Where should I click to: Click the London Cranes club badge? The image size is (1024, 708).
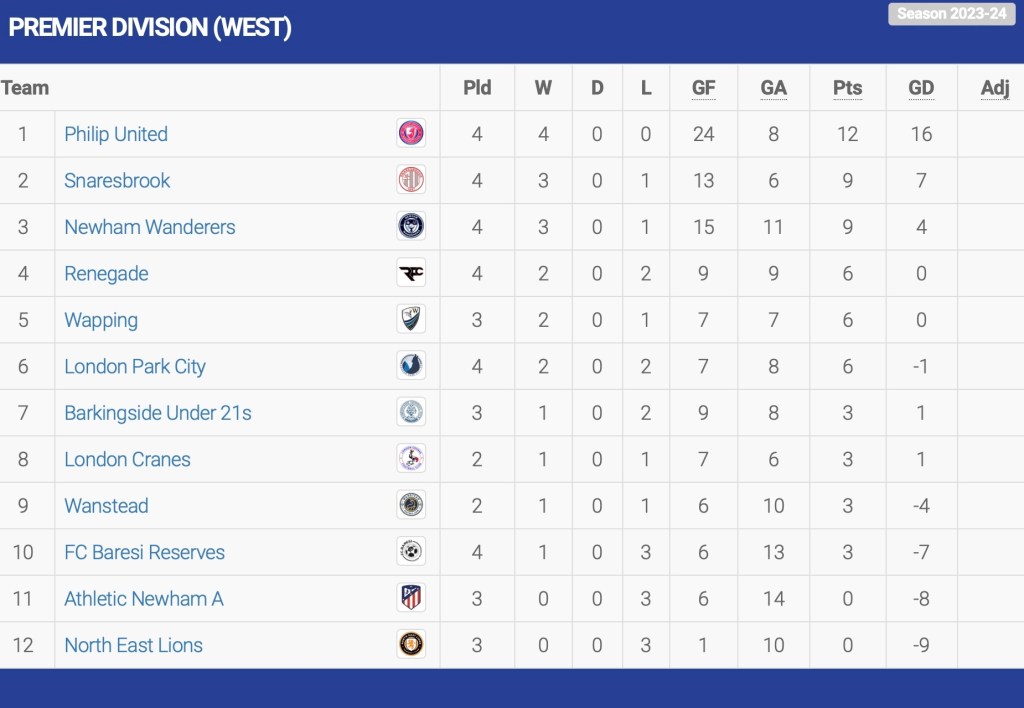coord(411,459)
